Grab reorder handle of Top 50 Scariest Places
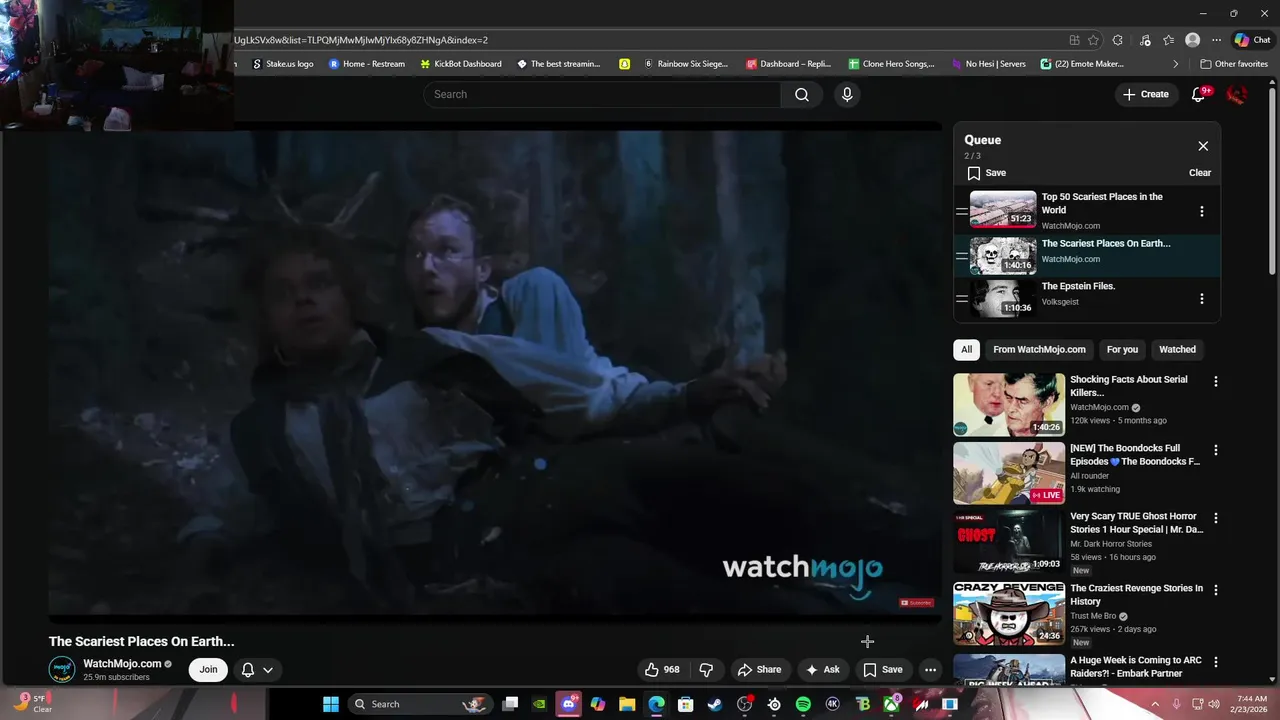The height and width of the screenshot is (720, 1280). pyautogui.click(x=961, y=211)
